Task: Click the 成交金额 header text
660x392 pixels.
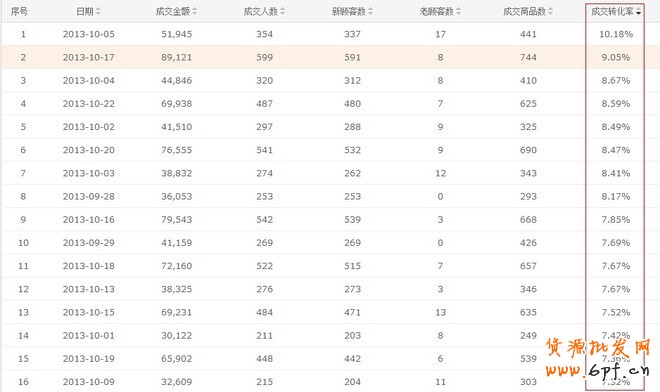Action: click(173, 11)
